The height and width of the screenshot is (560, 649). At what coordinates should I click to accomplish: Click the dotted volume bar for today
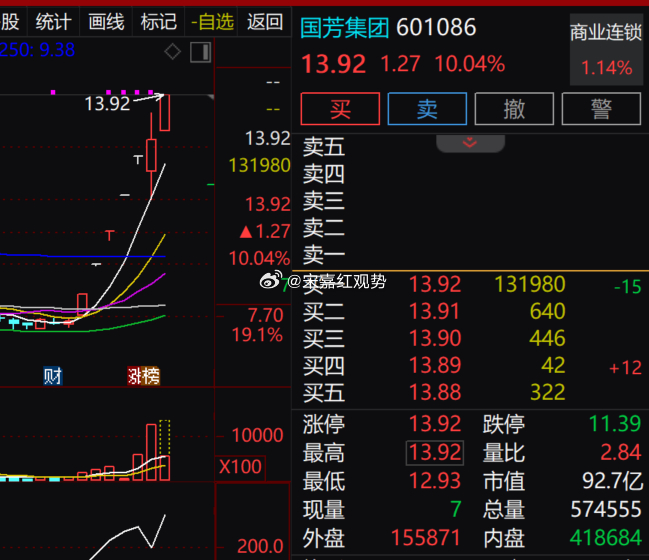(165, 437)
